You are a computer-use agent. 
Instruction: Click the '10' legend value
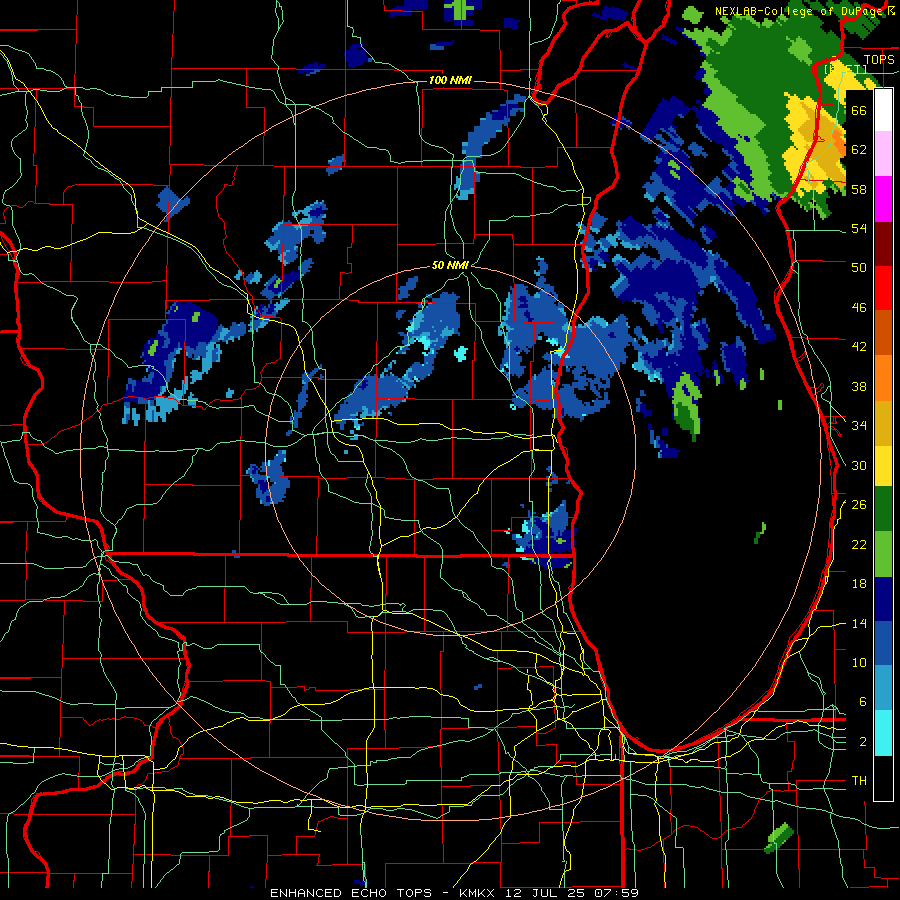click(x=859, y=662)
